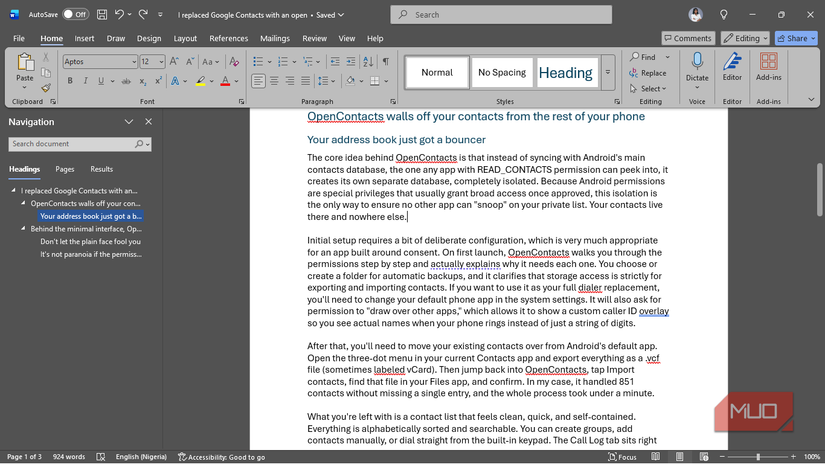Decrease paragraph indent
Viewport: 825px width, 464px height.
pyautogui.click(x=335, y=62)
